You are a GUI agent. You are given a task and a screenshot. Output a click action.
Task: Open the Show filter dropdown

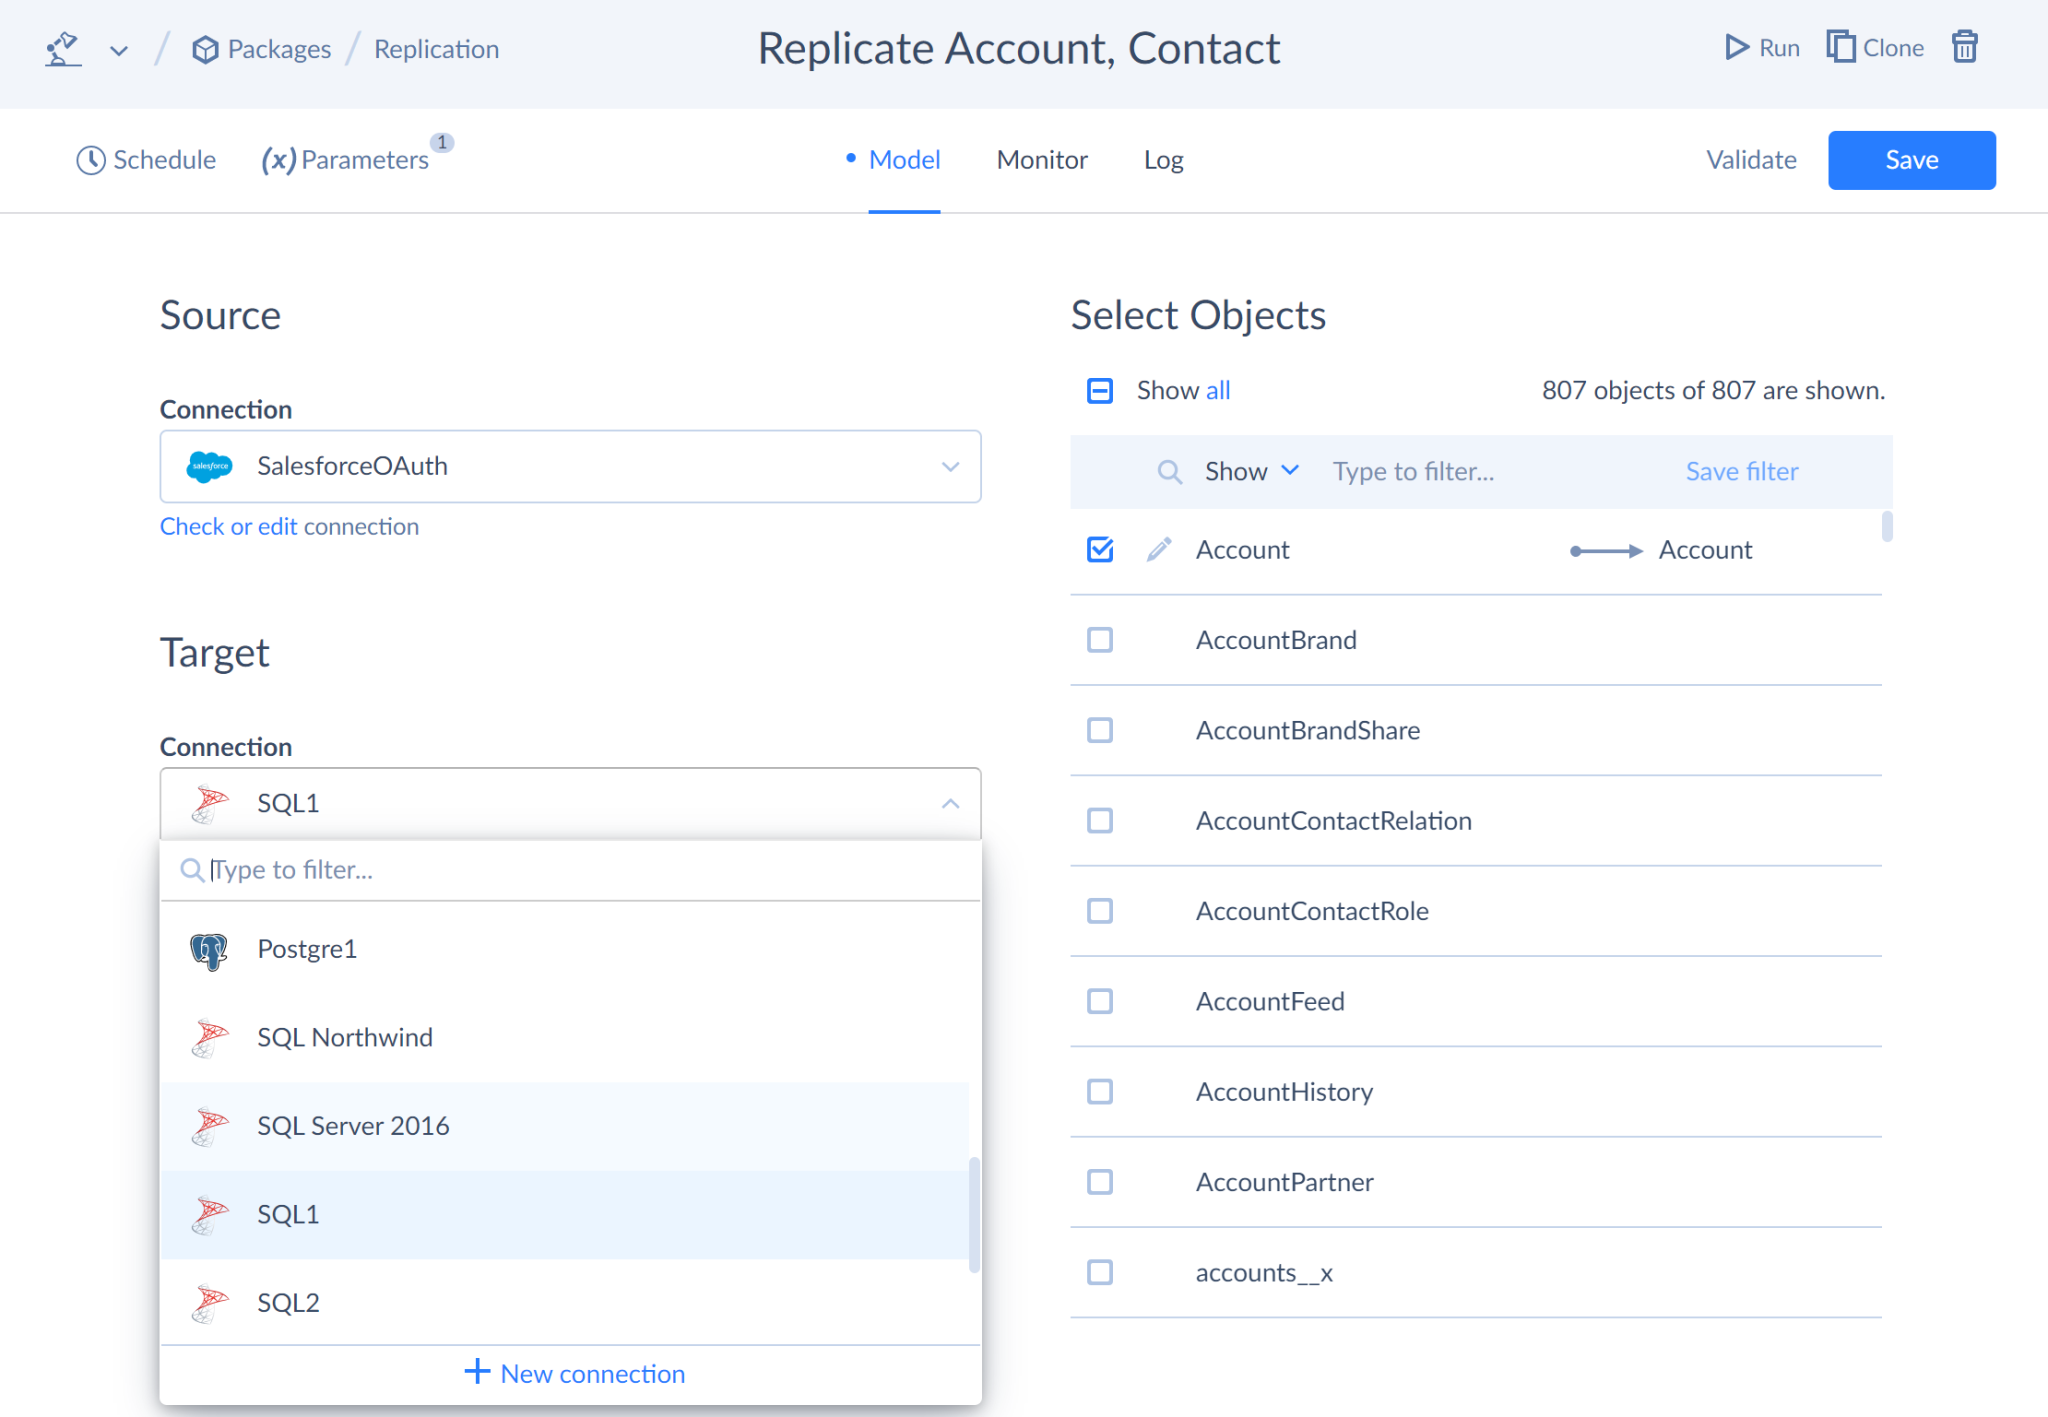coord(1251,471)
